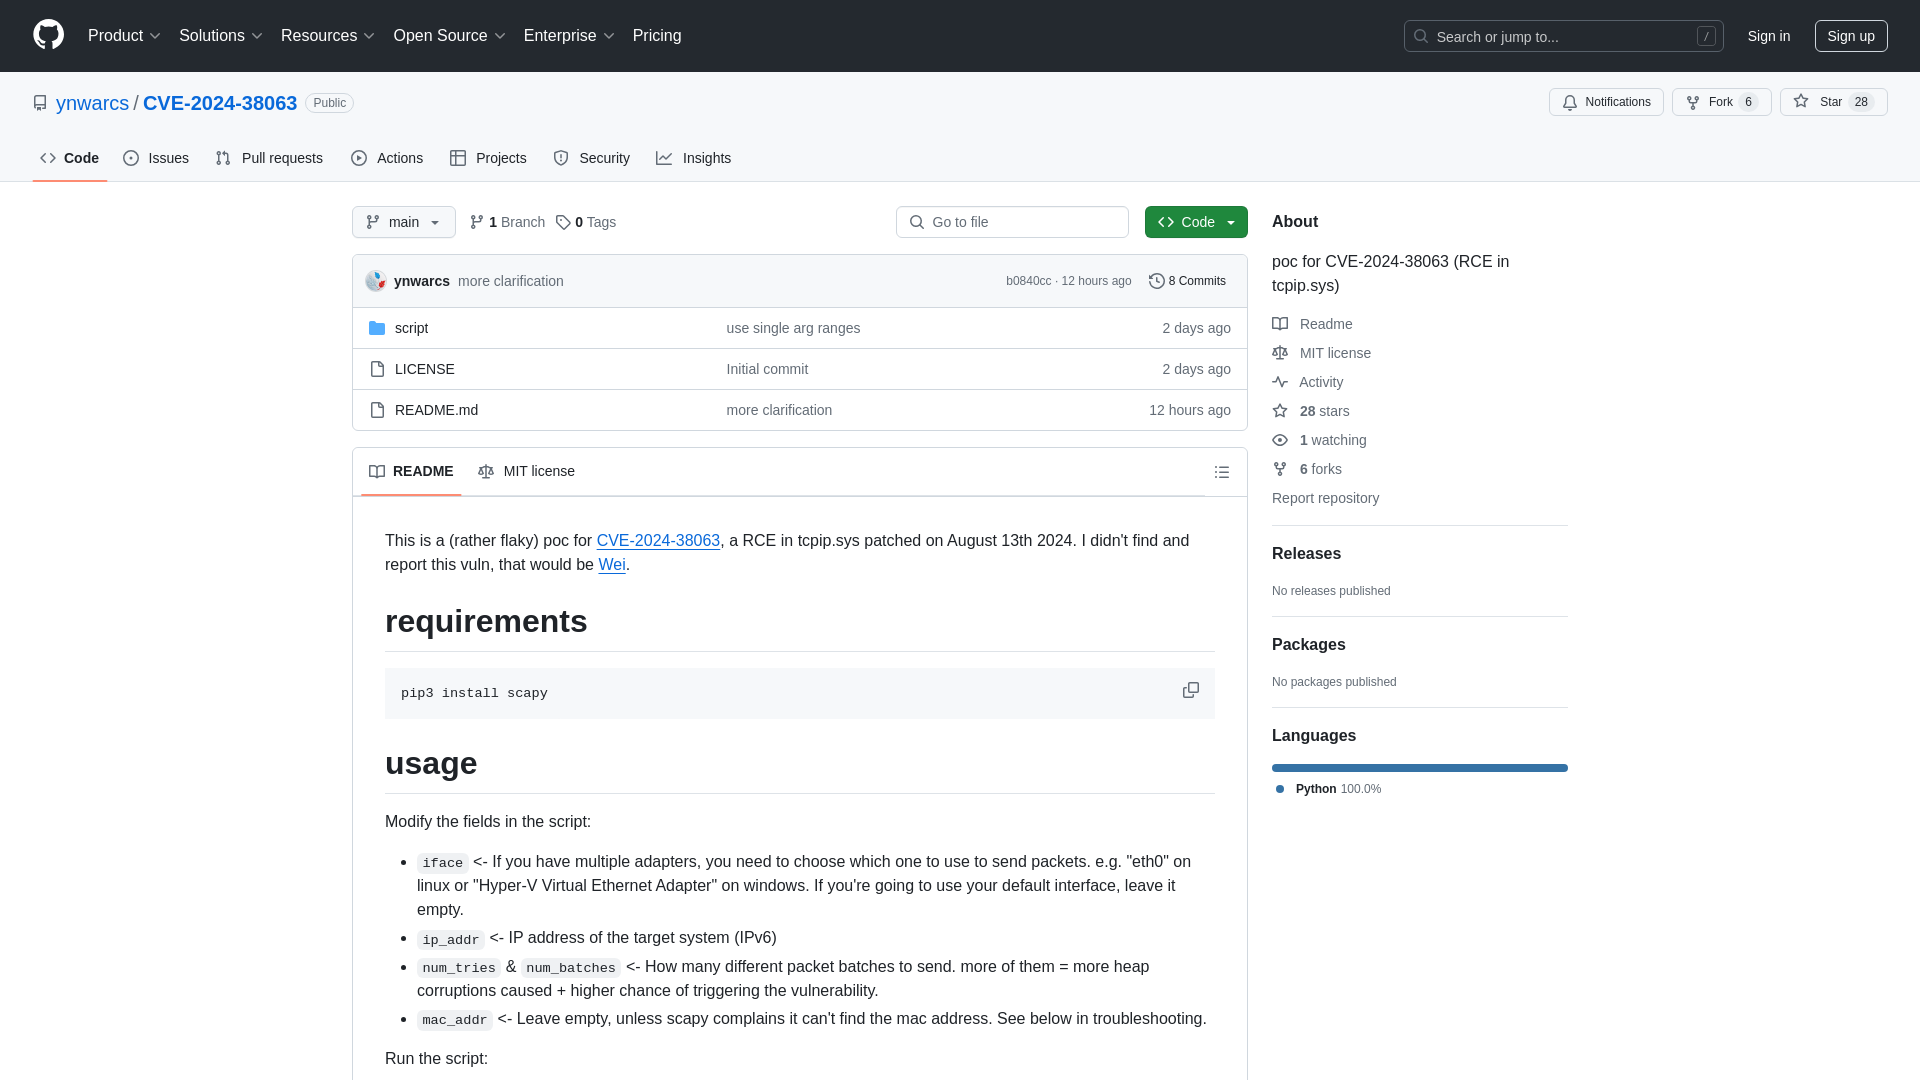Click the fork icon in Fork button
1920x1080 pixels.
click(1693, 102)
